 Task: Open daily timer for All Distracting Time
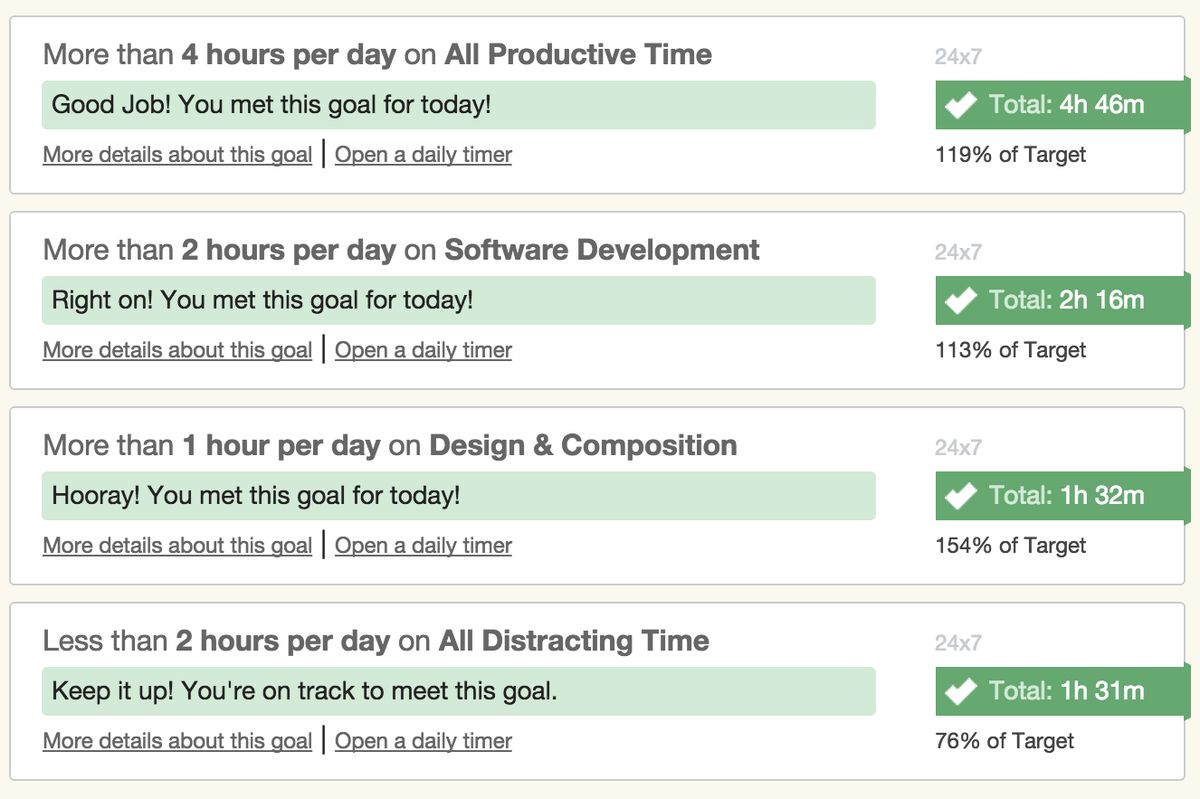[423, 741]
